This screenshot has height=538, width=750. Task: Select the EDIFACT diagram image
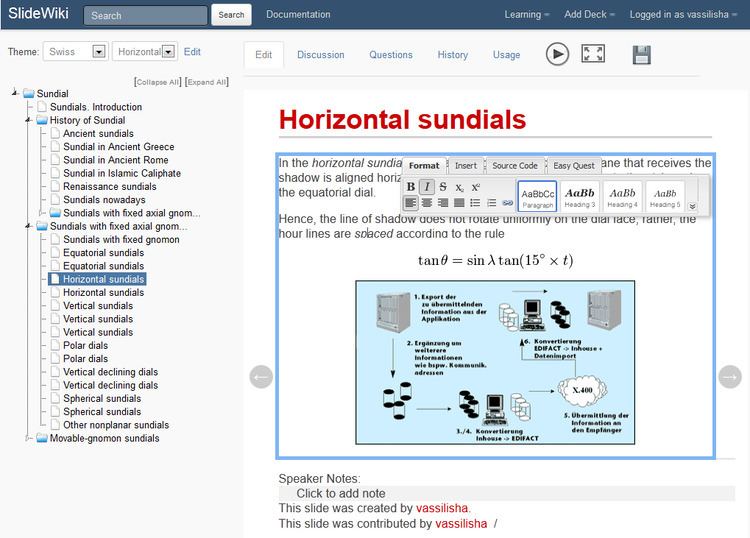pyautogui.click(x=495, y=362)
